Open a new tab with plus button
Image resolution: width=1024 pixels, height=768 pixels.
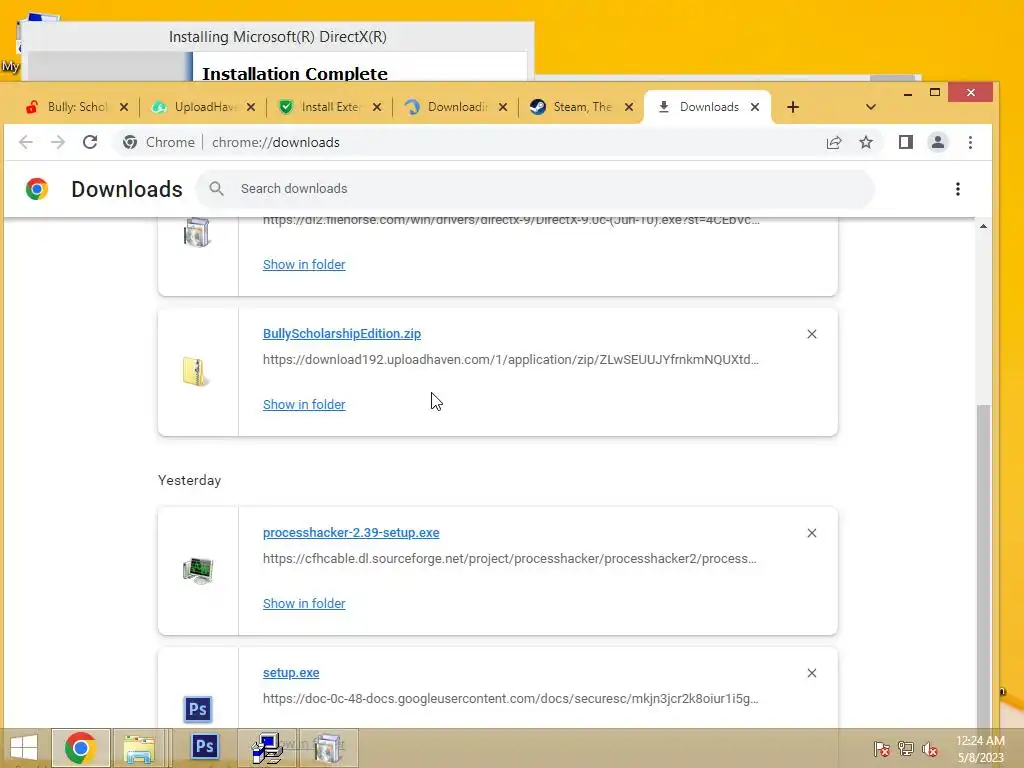[793, 107]
